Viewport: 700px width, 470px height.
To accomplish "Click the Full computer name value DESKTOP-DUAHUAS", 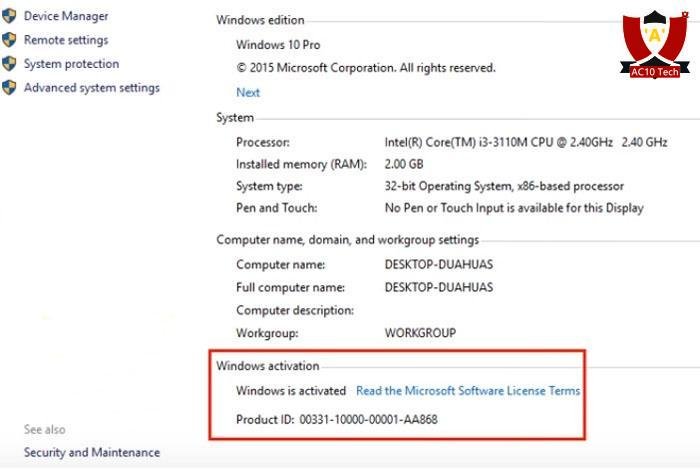I will pyautogui.click(x=439, y=287).
